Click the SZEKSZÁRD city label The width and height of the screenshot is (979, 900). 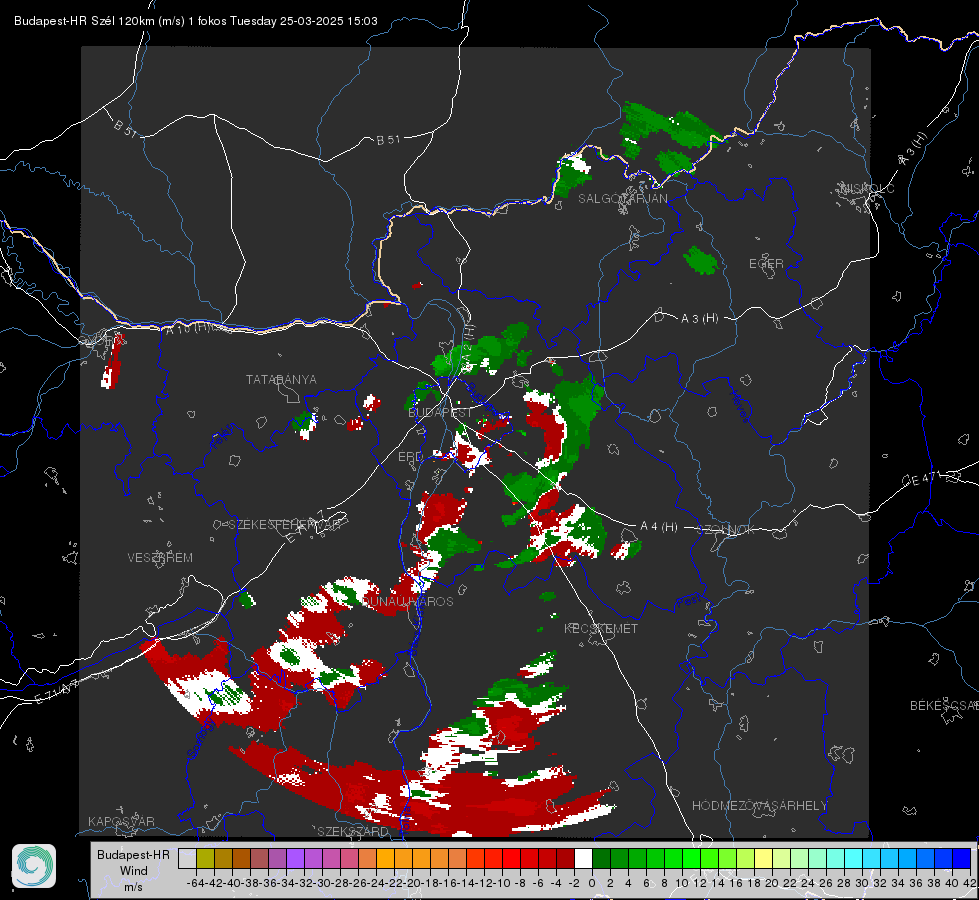pyautogui.click(x=353, y=831)
